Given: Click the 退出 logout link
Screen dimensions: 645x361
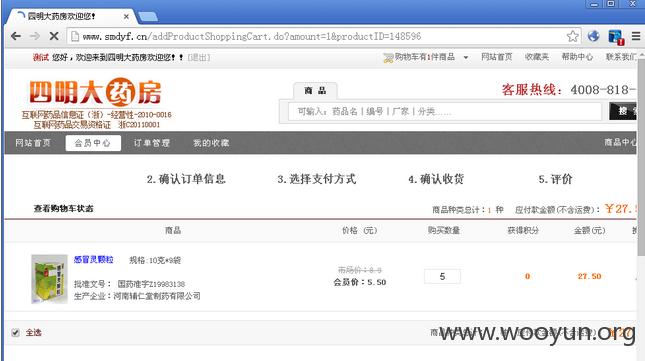Looking at the screenshot, I should coord(199,57).
